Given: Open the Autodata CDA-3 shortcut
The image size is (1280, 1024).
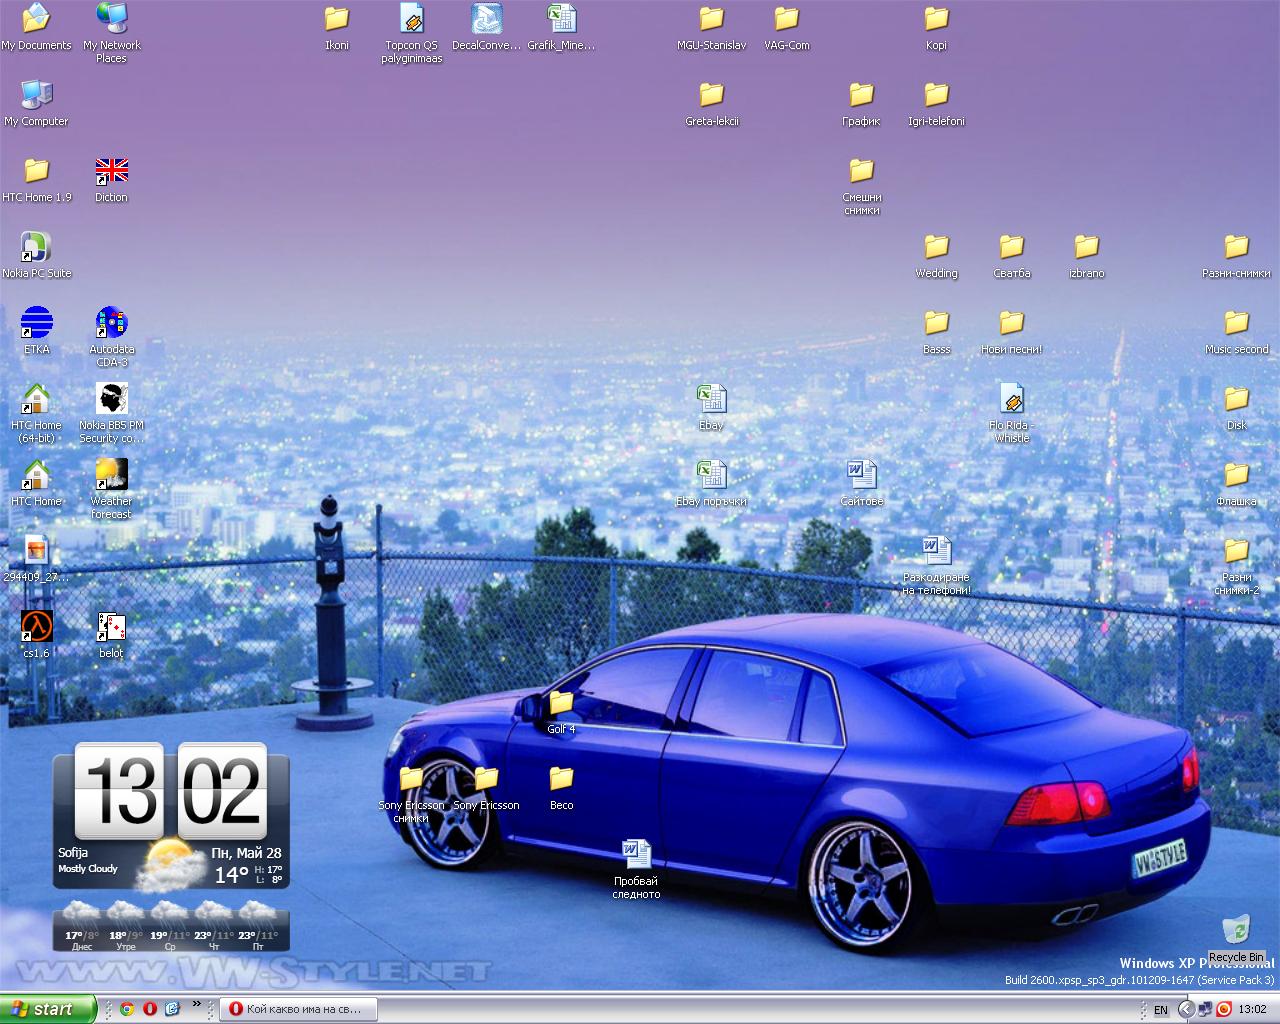Looking at the screenshot, I should coord(111,324).
